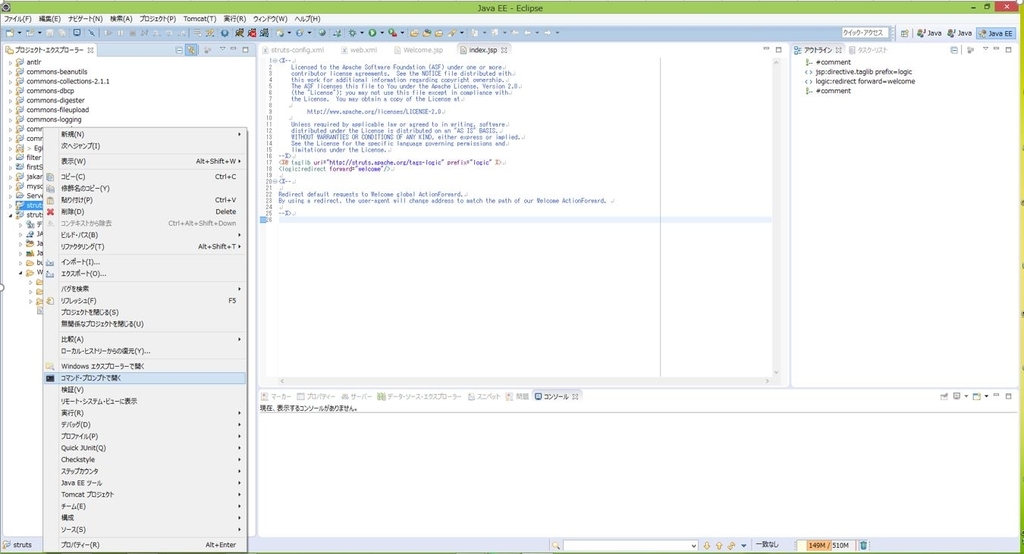The image size is (1024, 554).
Task: Click Collapse All icon in Project Explorer
Action: [179, 50]
